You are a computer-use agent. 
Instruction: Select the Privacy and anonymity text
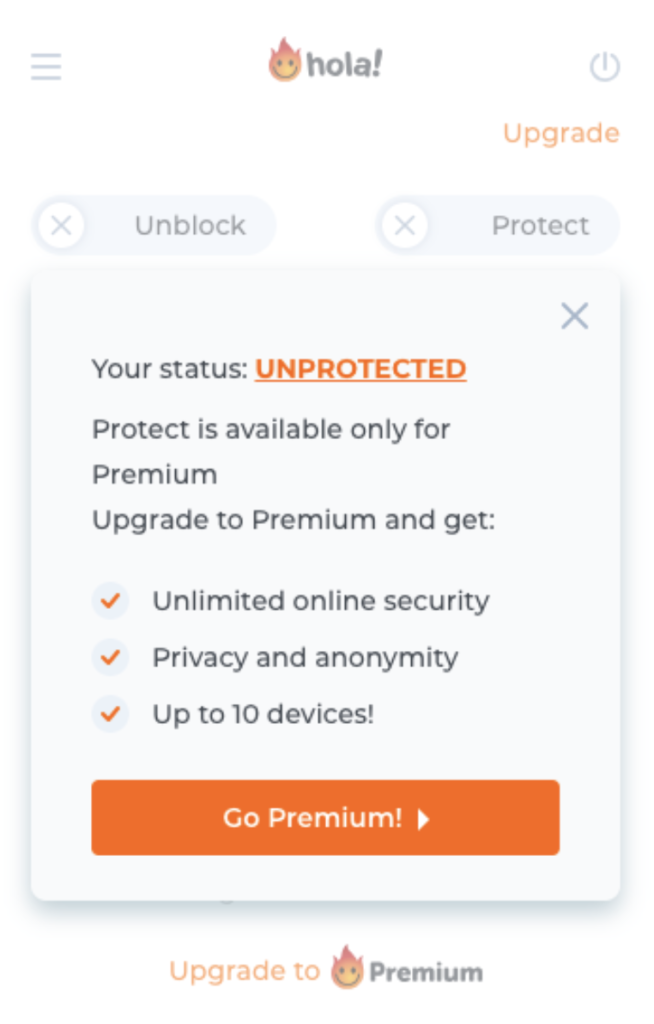305,658
